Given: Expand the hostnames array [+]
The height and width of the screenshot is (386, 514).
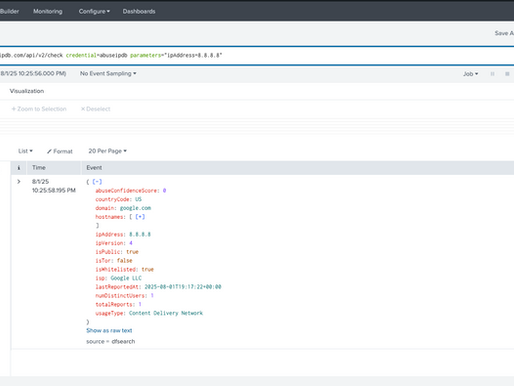Looking at the screenshot, I should pos(140,217).
